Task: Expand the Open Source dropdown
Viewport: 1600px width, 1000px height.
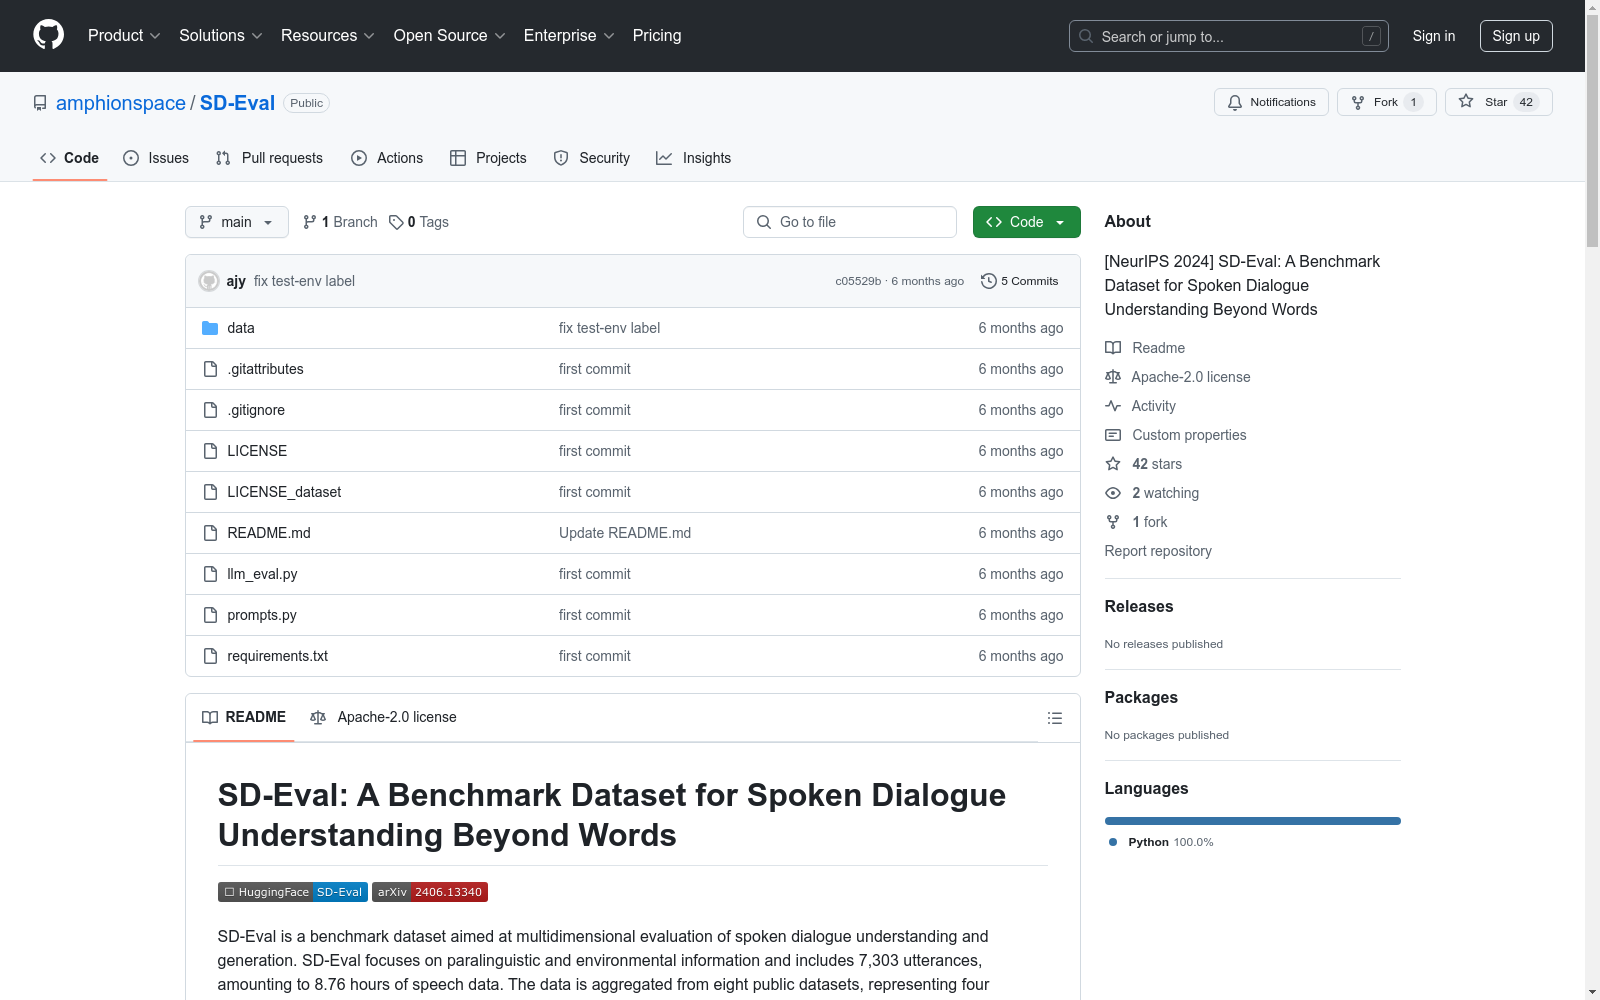Action: coord(450,35)
